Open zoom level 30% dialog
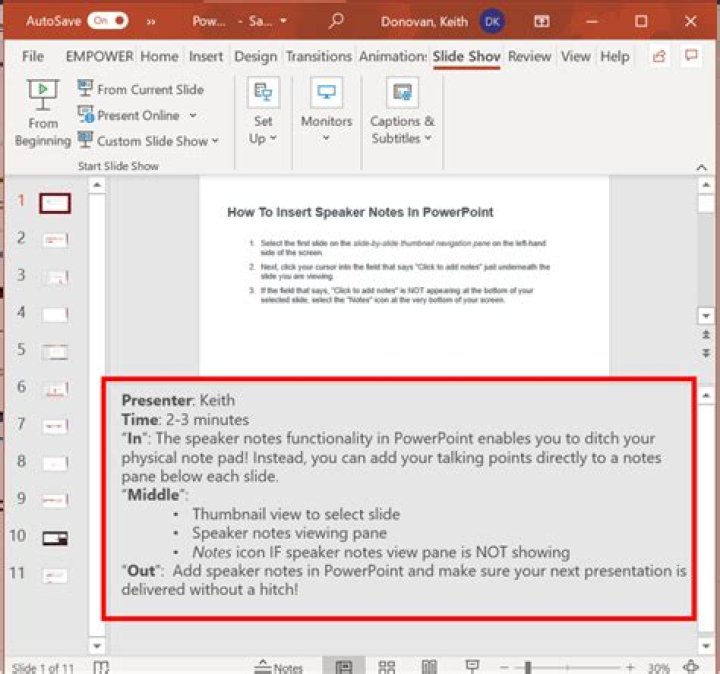720x674 pixels. click(658, 668)
